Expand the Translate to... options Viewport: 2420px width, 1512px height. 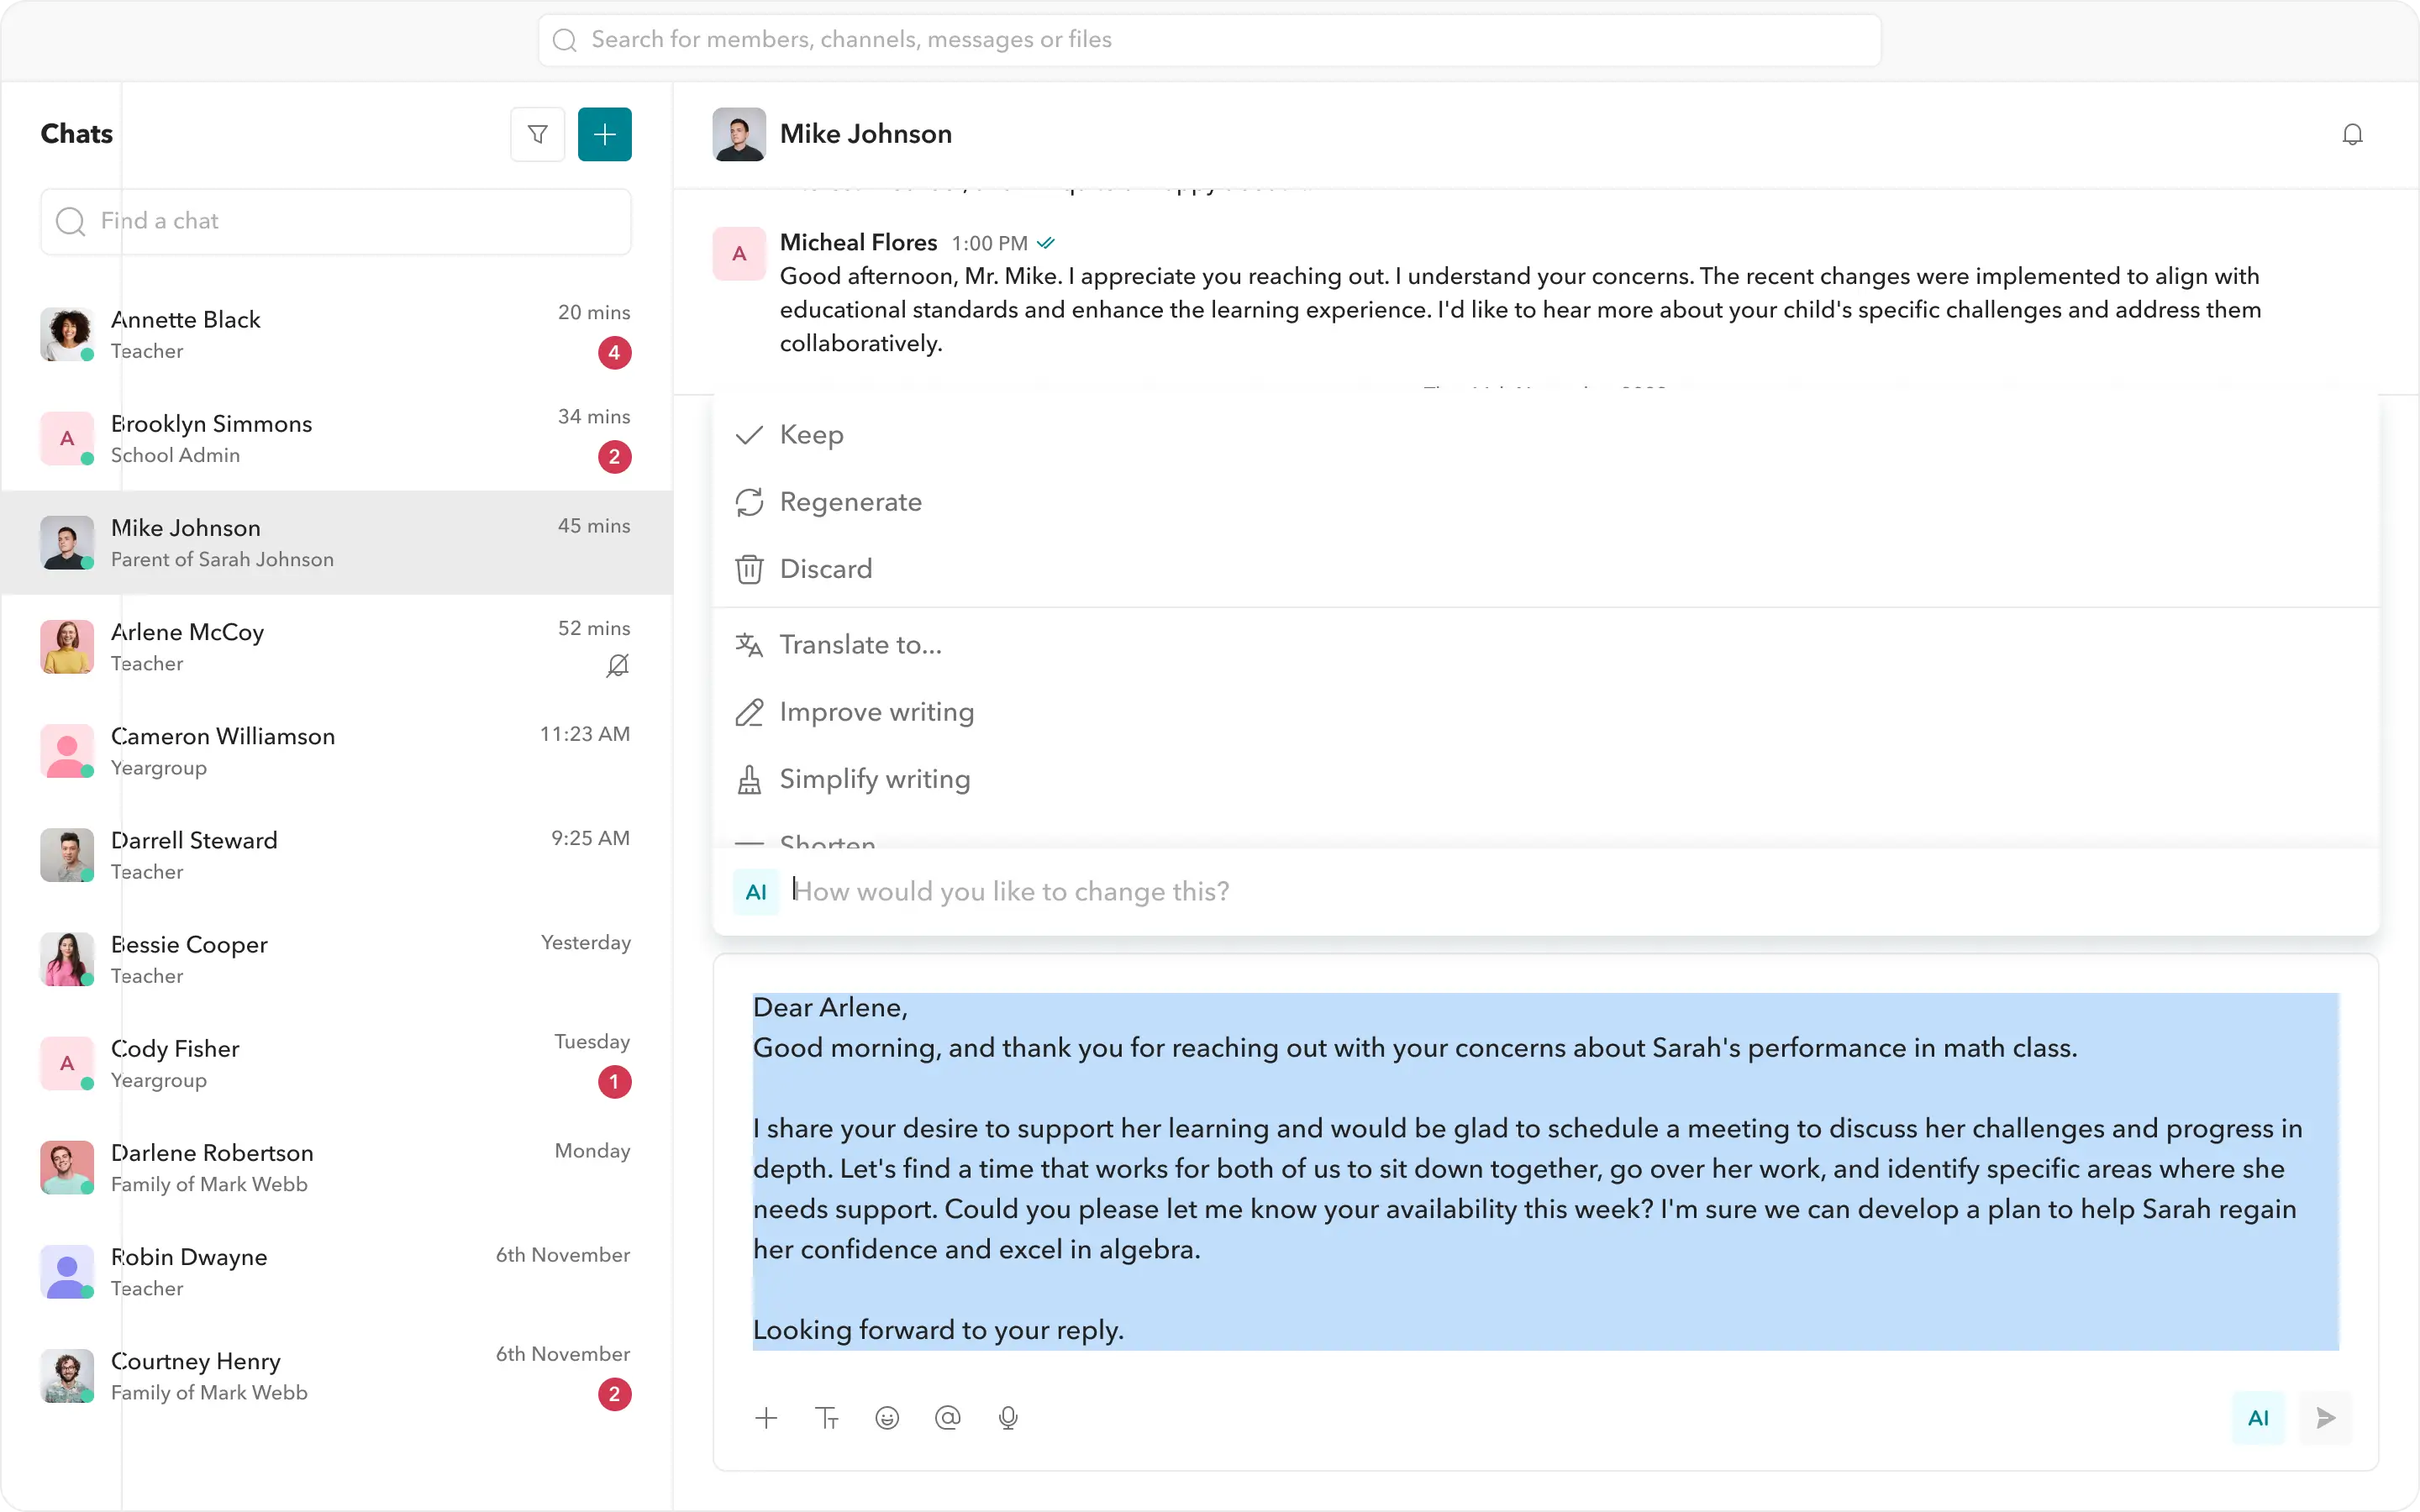(x=861, y=645)
